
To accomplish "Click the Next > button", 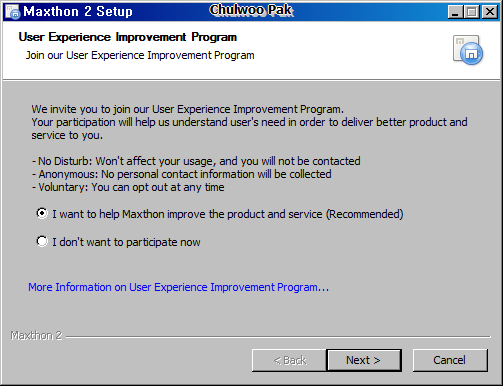I will 364,360.
